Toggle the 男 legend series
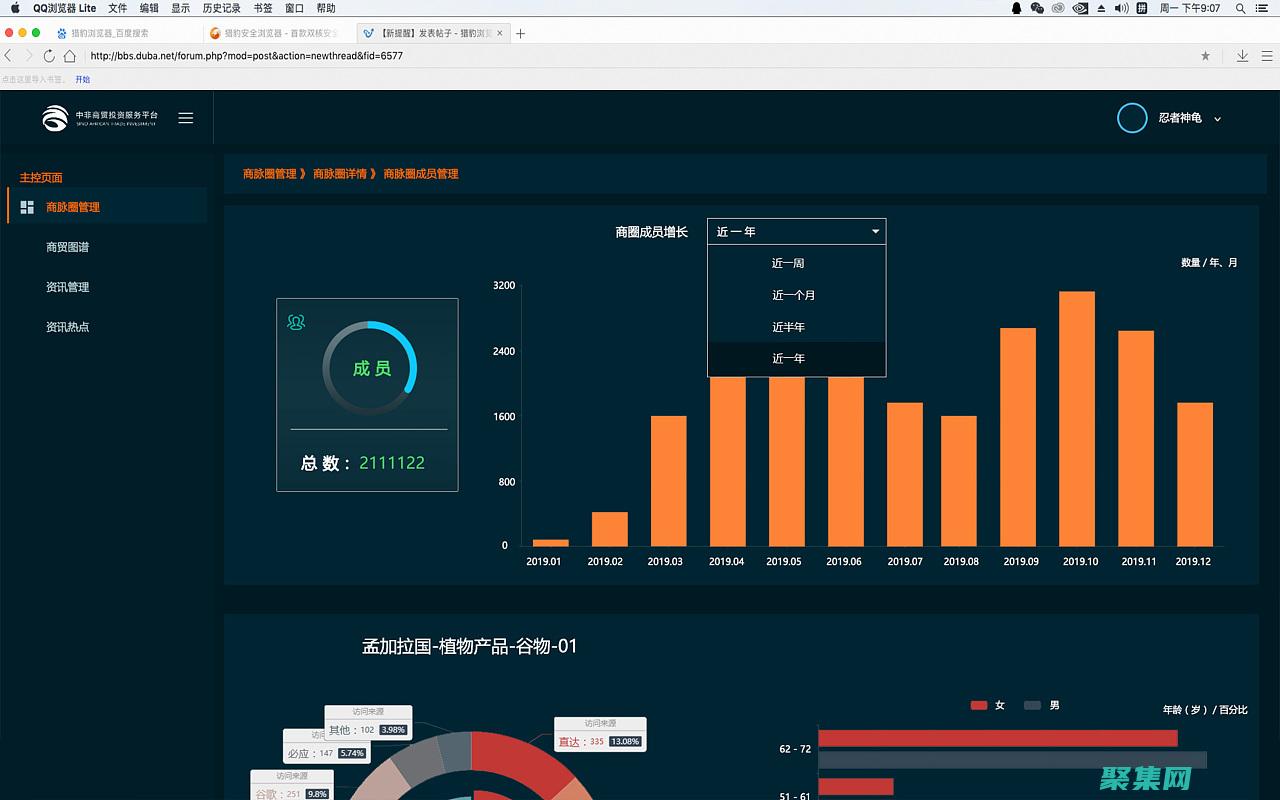The image size is (1280, 800). pyautogui.click(x=1033, y=705)
